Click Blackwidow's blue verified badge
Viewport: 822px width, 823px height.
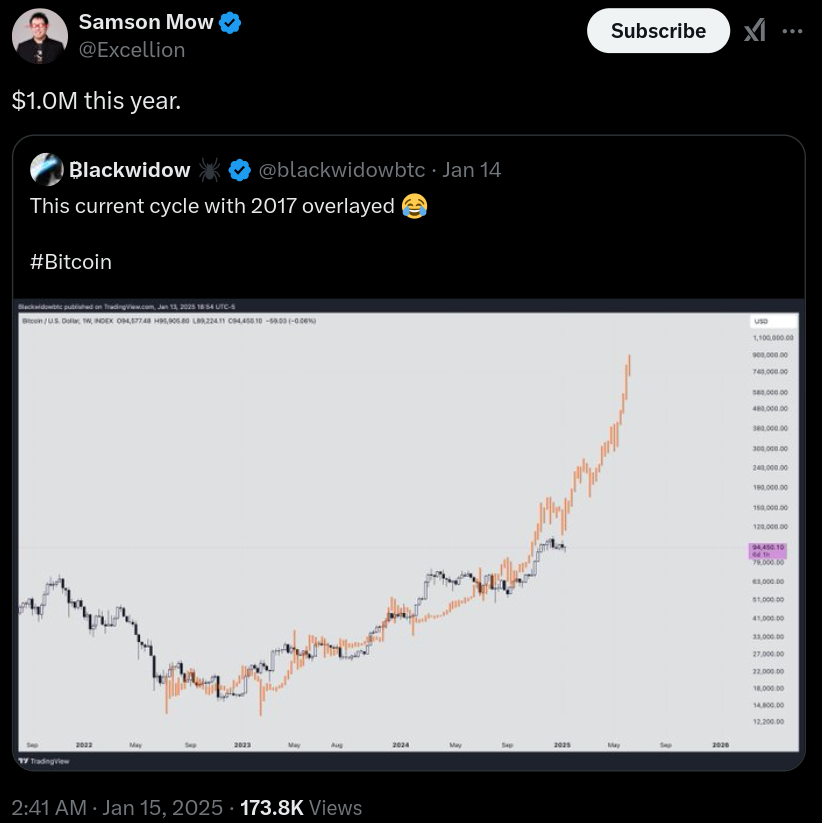[x=240, y=170]
